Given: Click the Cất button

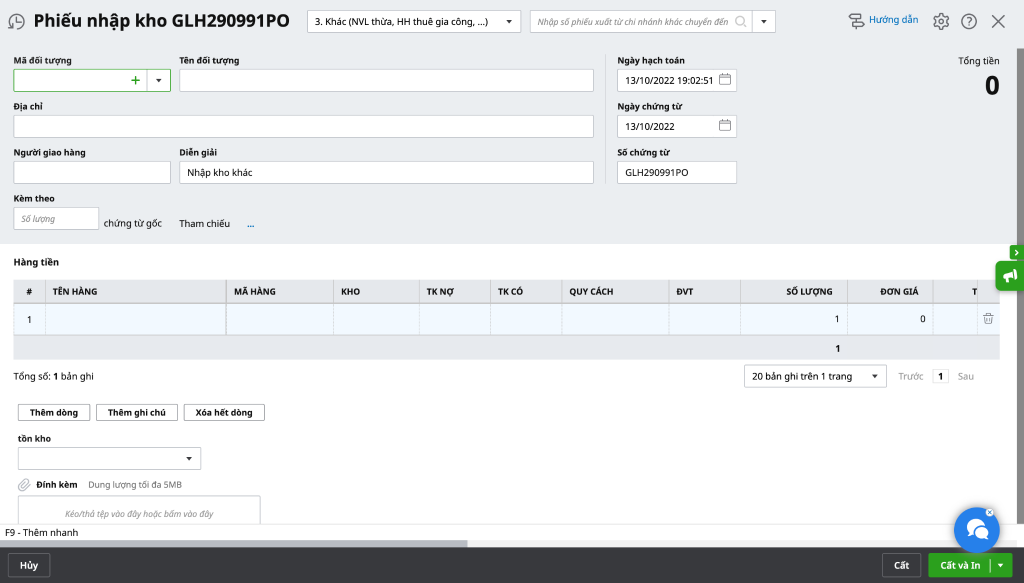Looking at the screenshot, I should [901, 565].
